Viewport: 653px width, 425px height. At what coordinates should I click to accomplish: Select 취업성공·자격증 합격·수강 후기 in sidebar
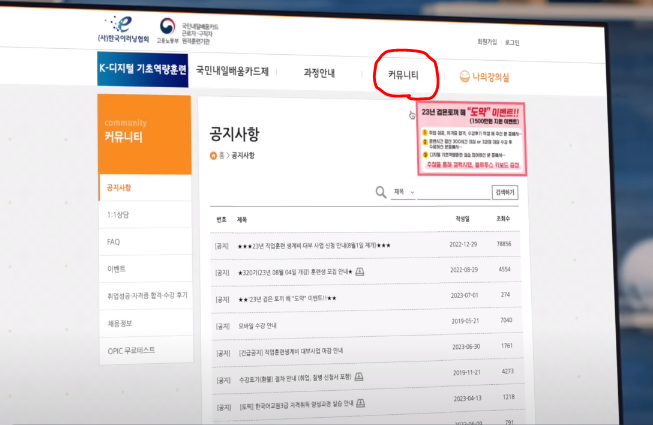(x=146, y=296)
